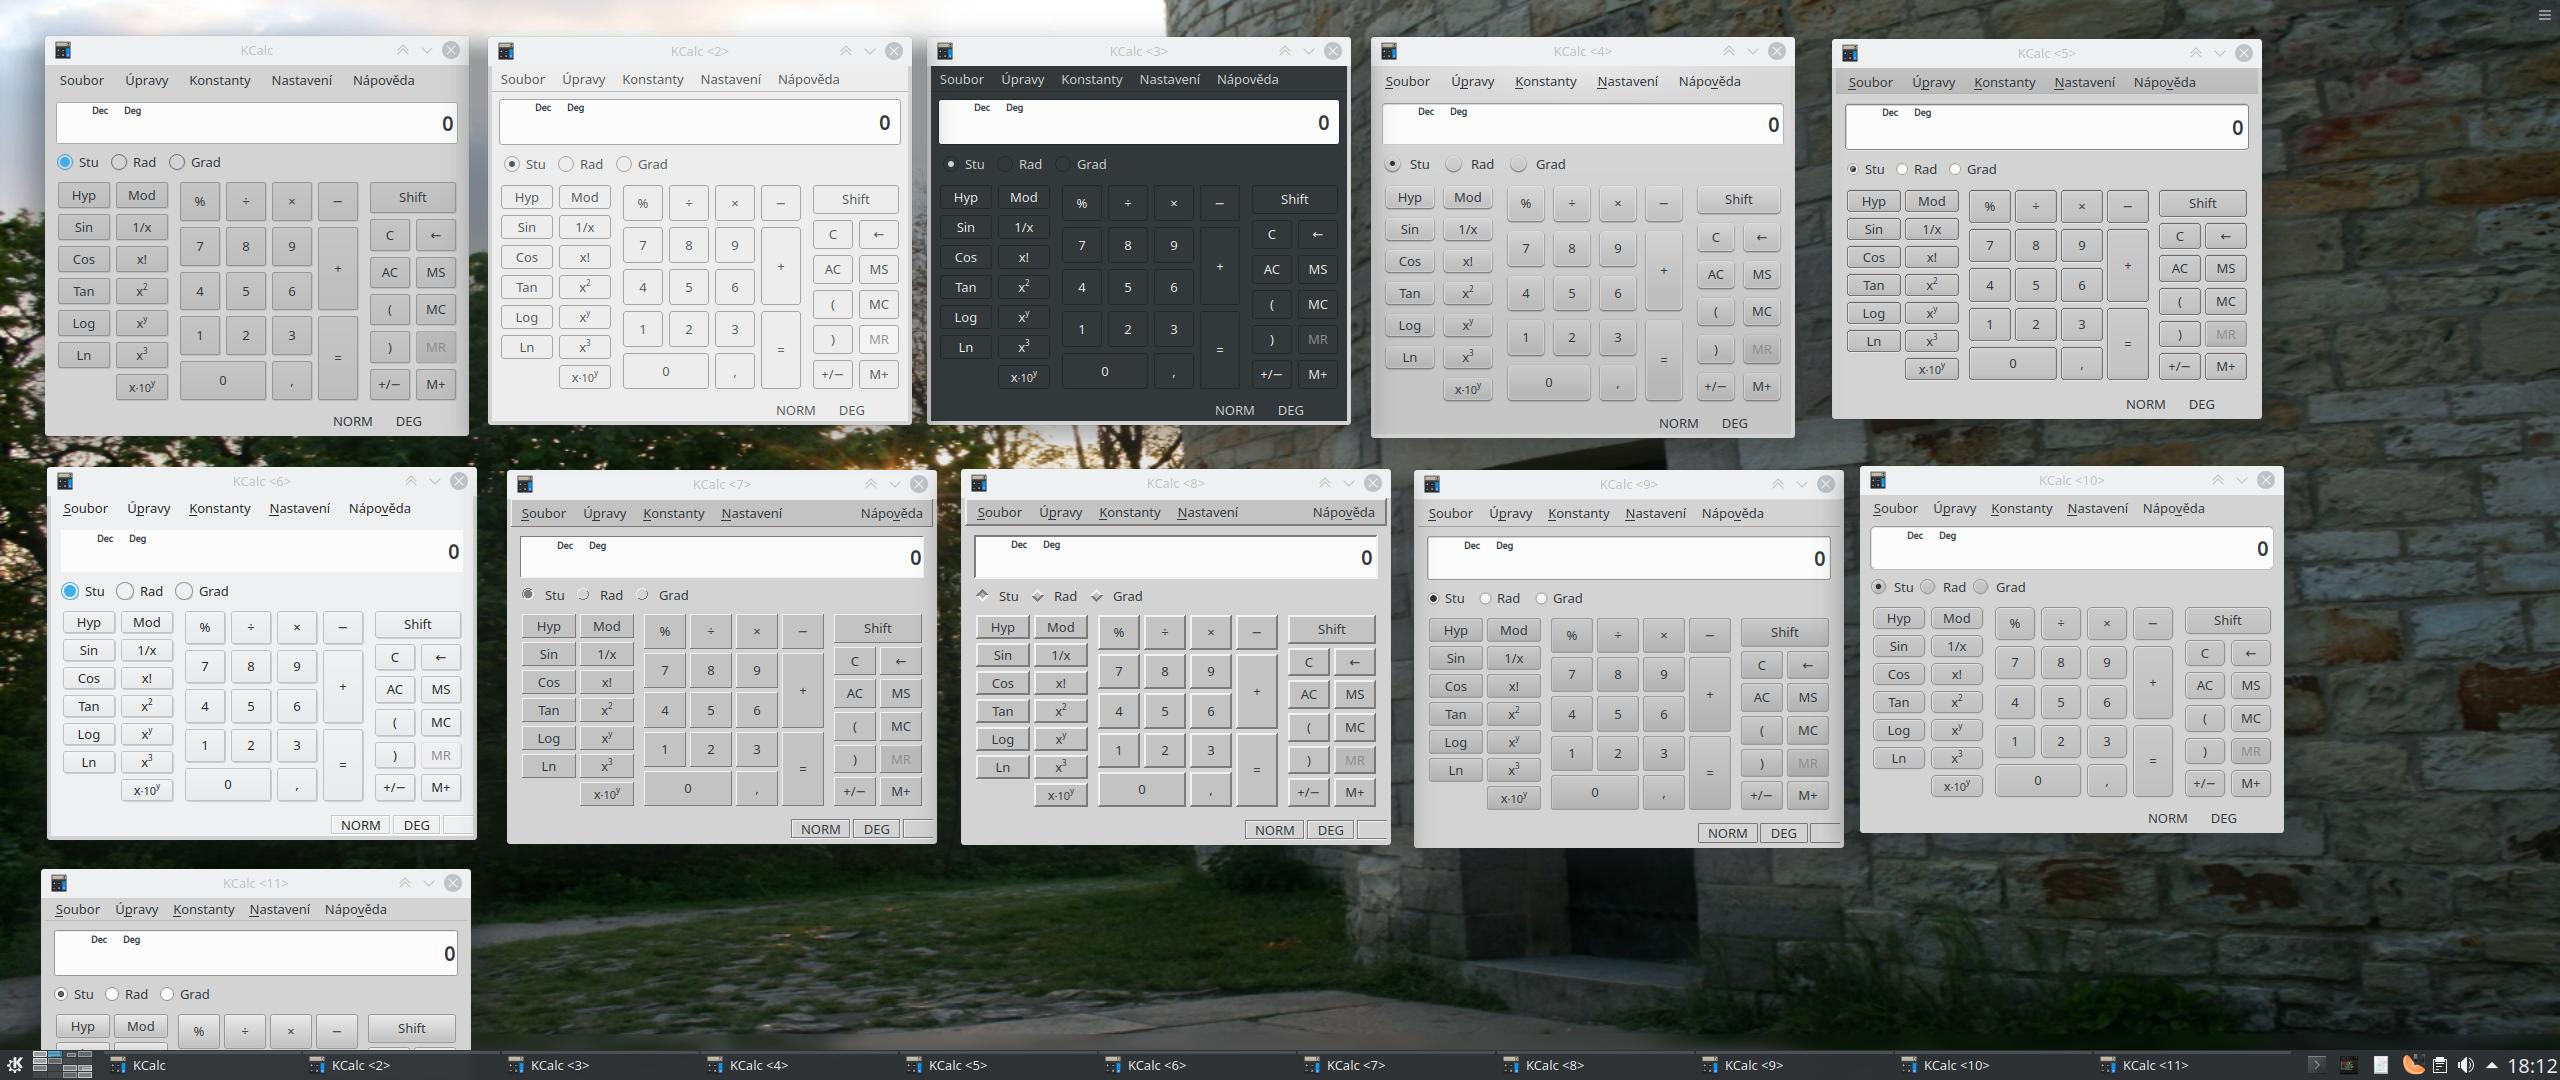Image resolution: width=2560 pixels, height=1080 pixels.
Task: Click the virtual desktop pager
Action: (x=62, y=1065)
